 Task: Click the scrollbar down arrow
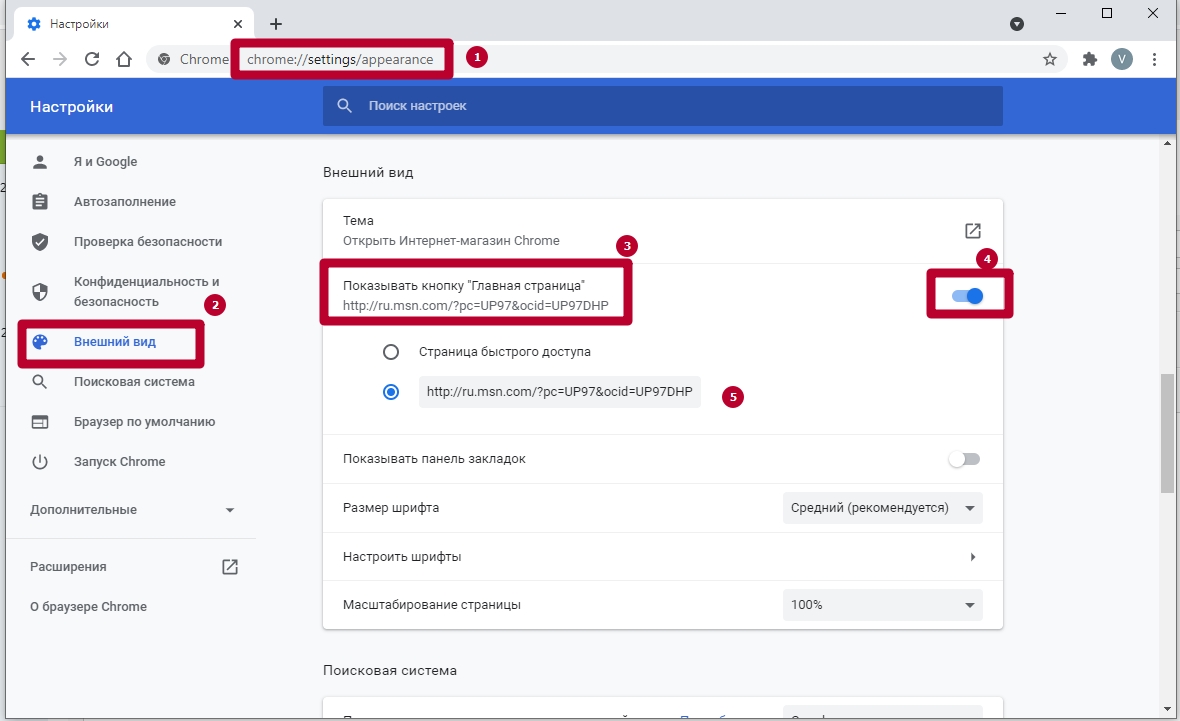[x=1167, y=709]
